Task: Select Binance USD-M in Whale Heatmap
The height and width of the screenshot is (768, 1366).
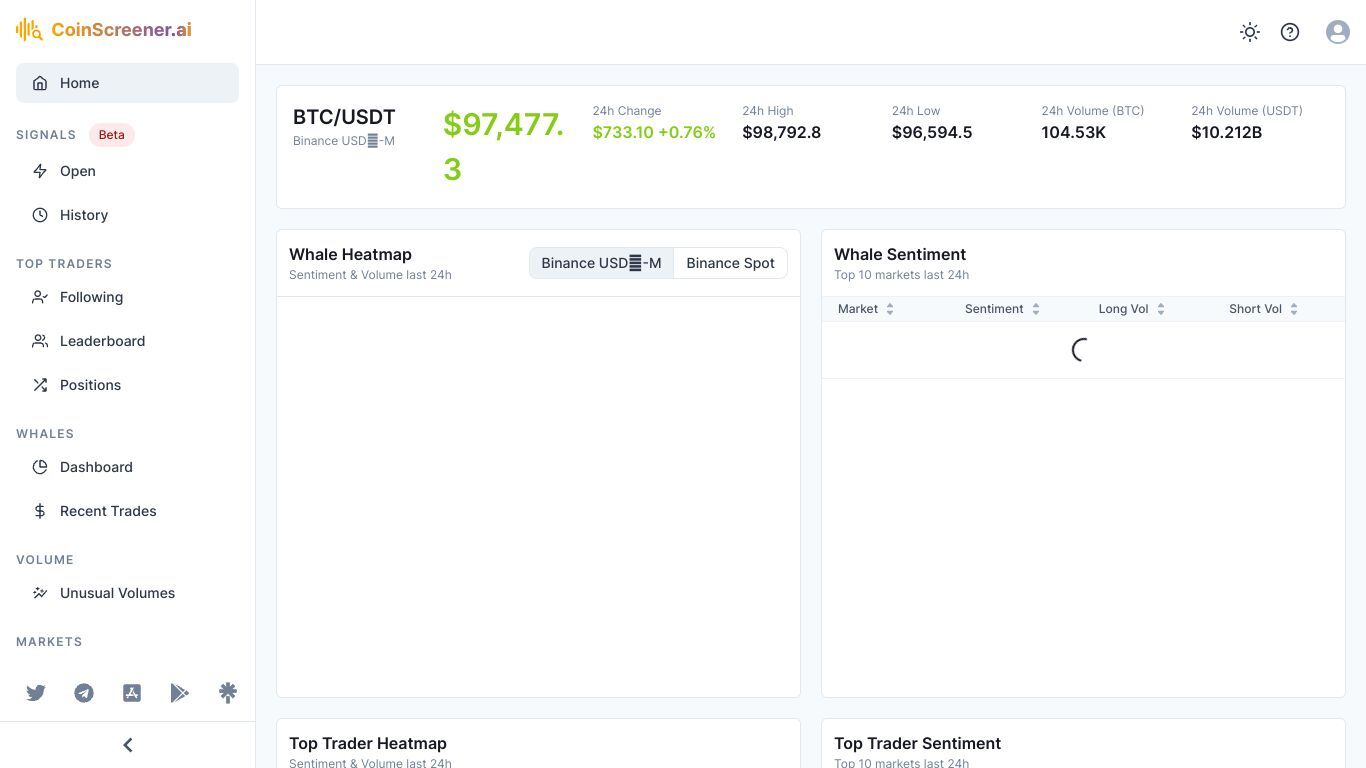Action: tap(601, 263)
